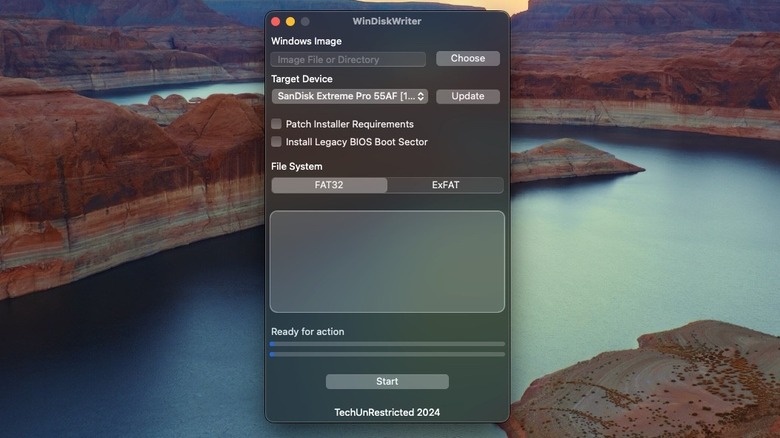Click the File System section label
The image size is (780, 438).
[296, 166]
